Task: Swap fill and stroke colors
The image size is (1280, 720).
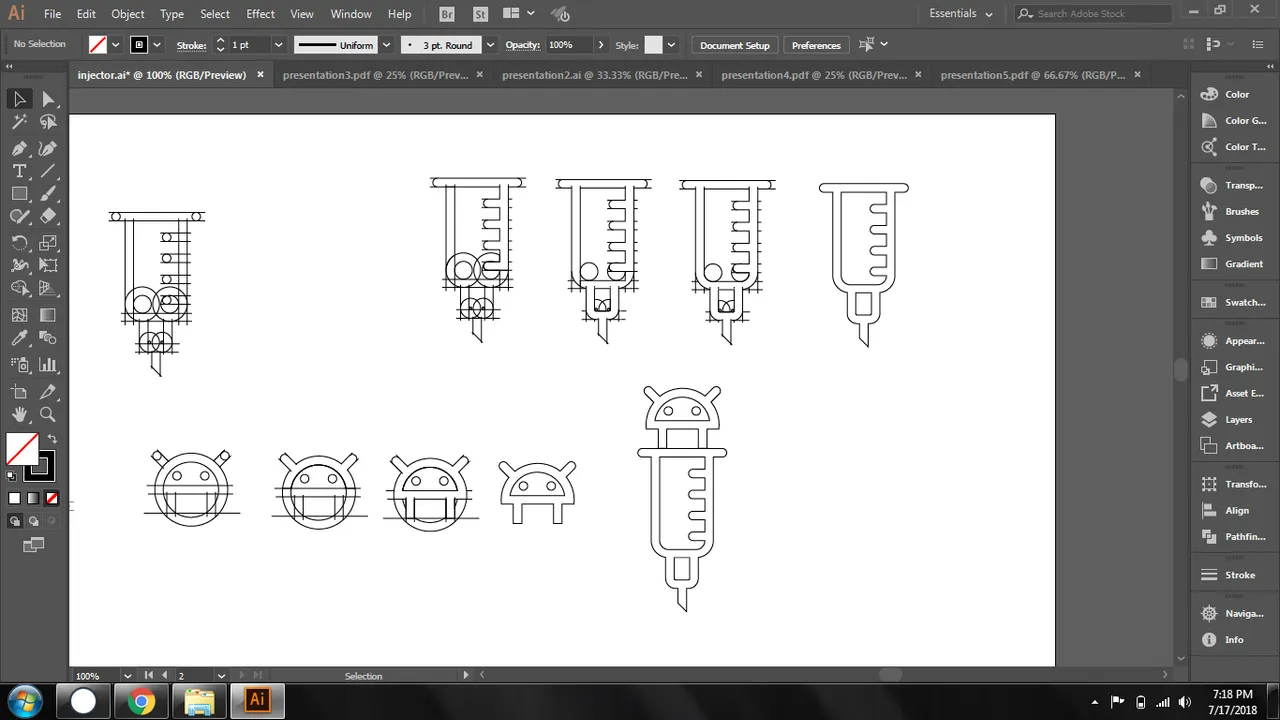Action: tap(52, 439)
